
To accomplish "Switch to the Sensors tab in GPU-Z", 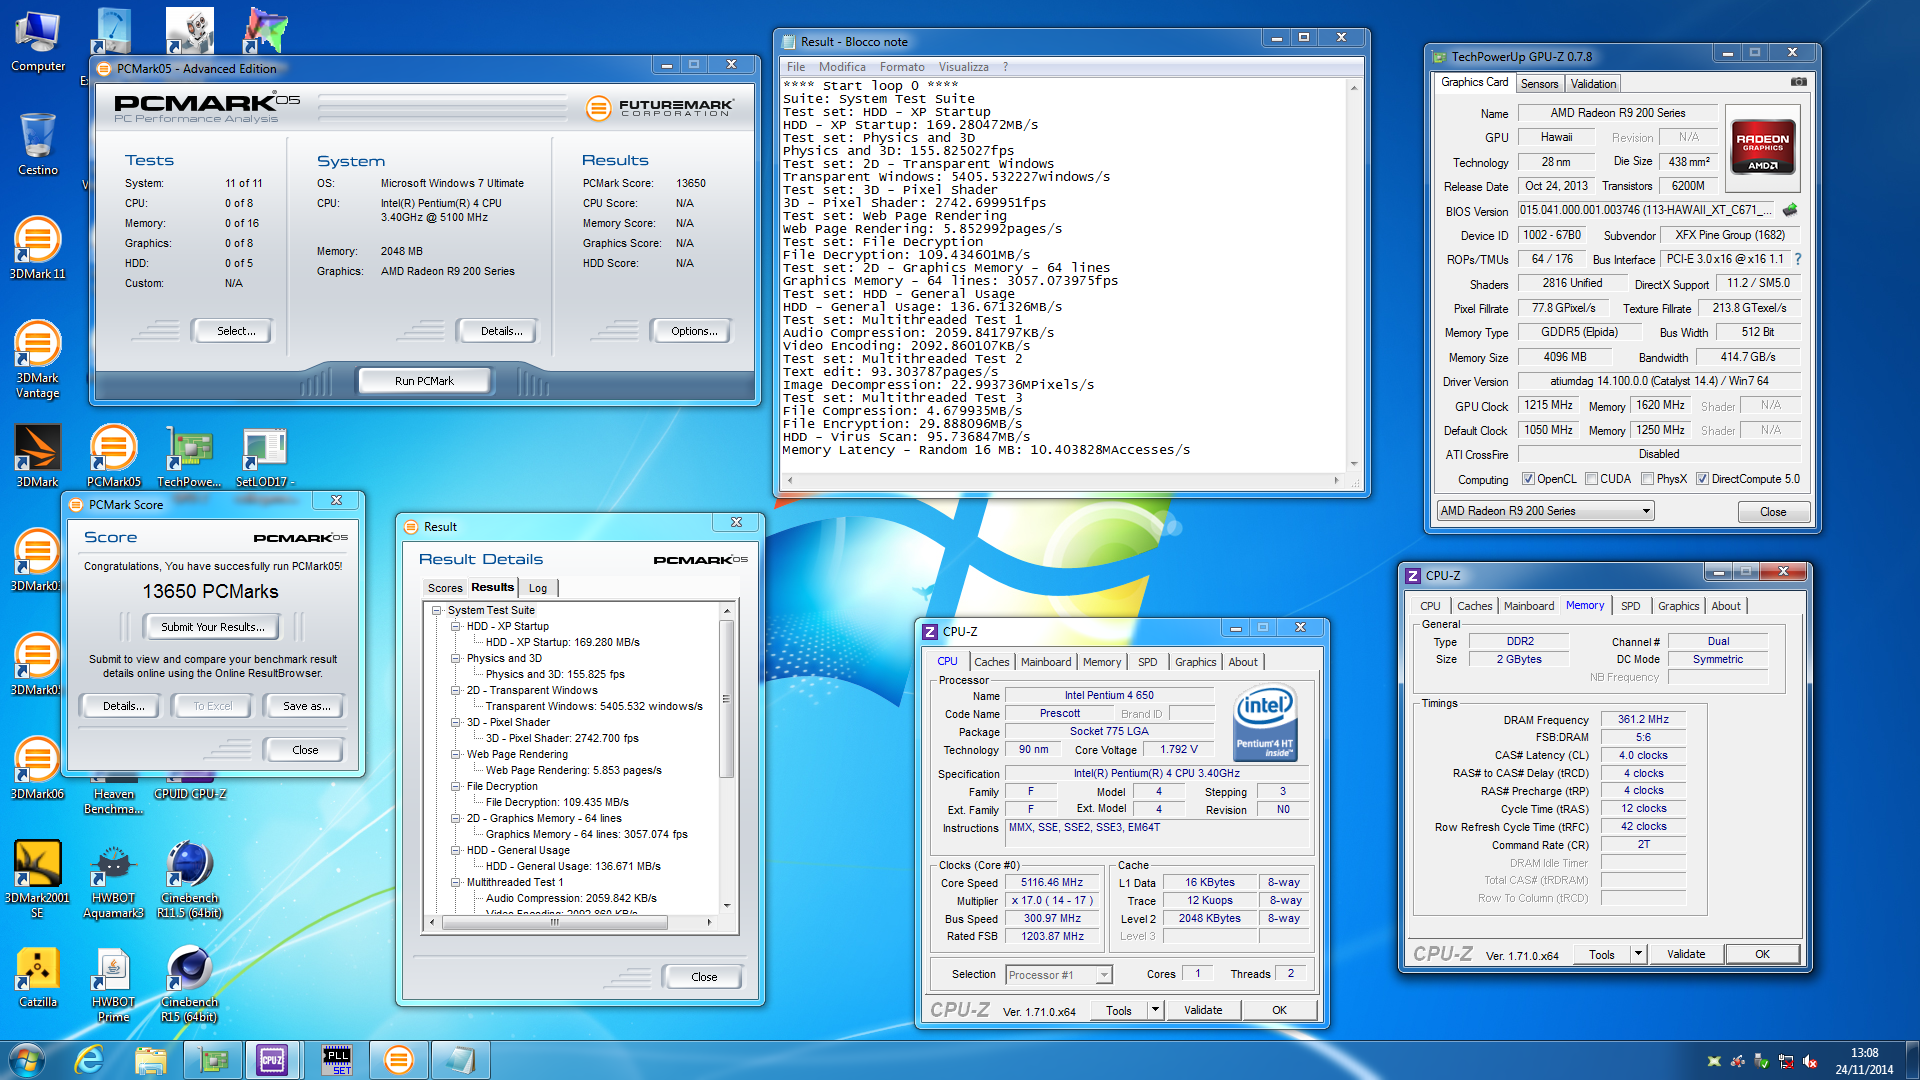I will pos(1539,84).
